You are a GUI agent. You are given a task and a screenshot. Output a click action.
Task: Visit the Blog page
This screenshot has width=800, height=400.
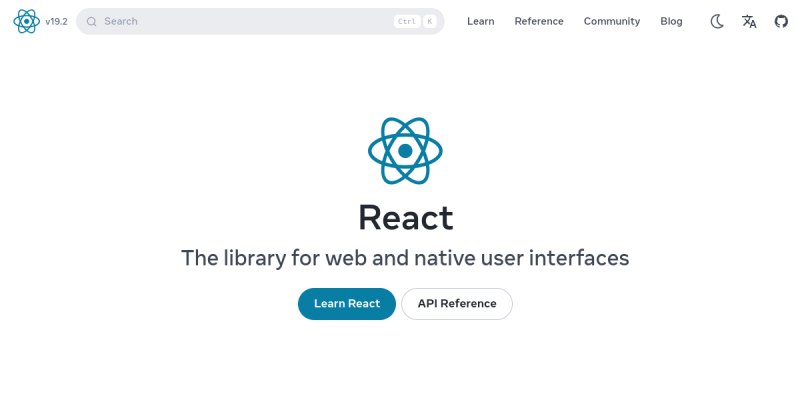pyautogui.click(x=671, y=21)
